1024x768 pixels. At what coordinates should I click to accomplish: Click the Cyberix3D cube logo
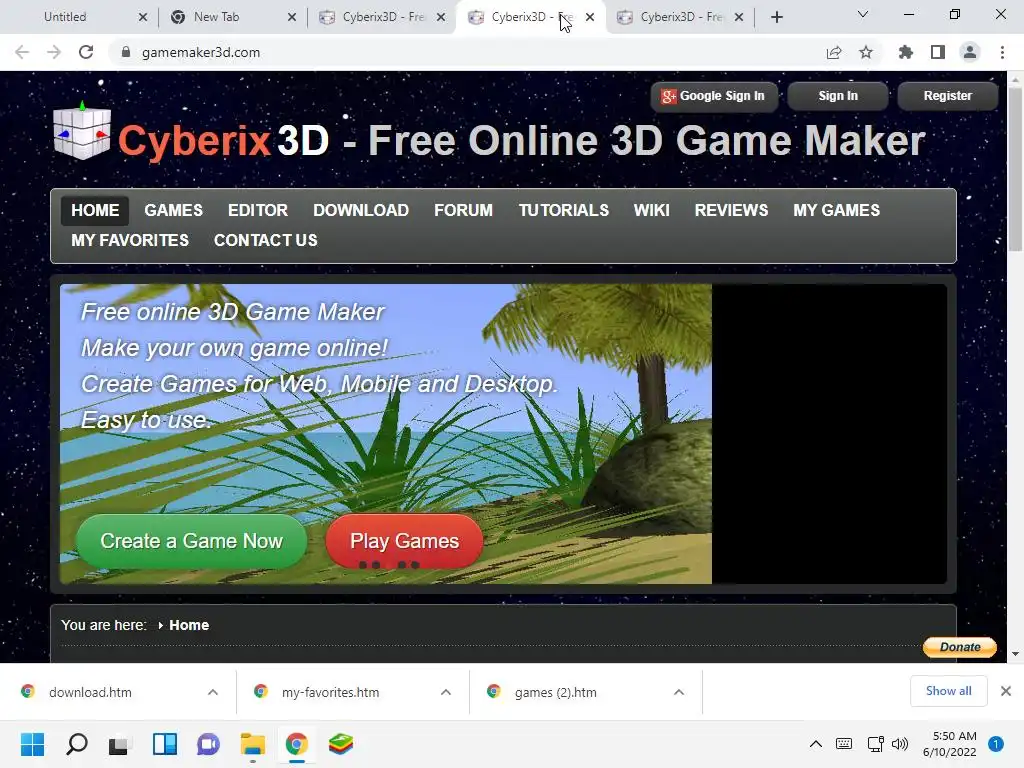coord(82,132)
